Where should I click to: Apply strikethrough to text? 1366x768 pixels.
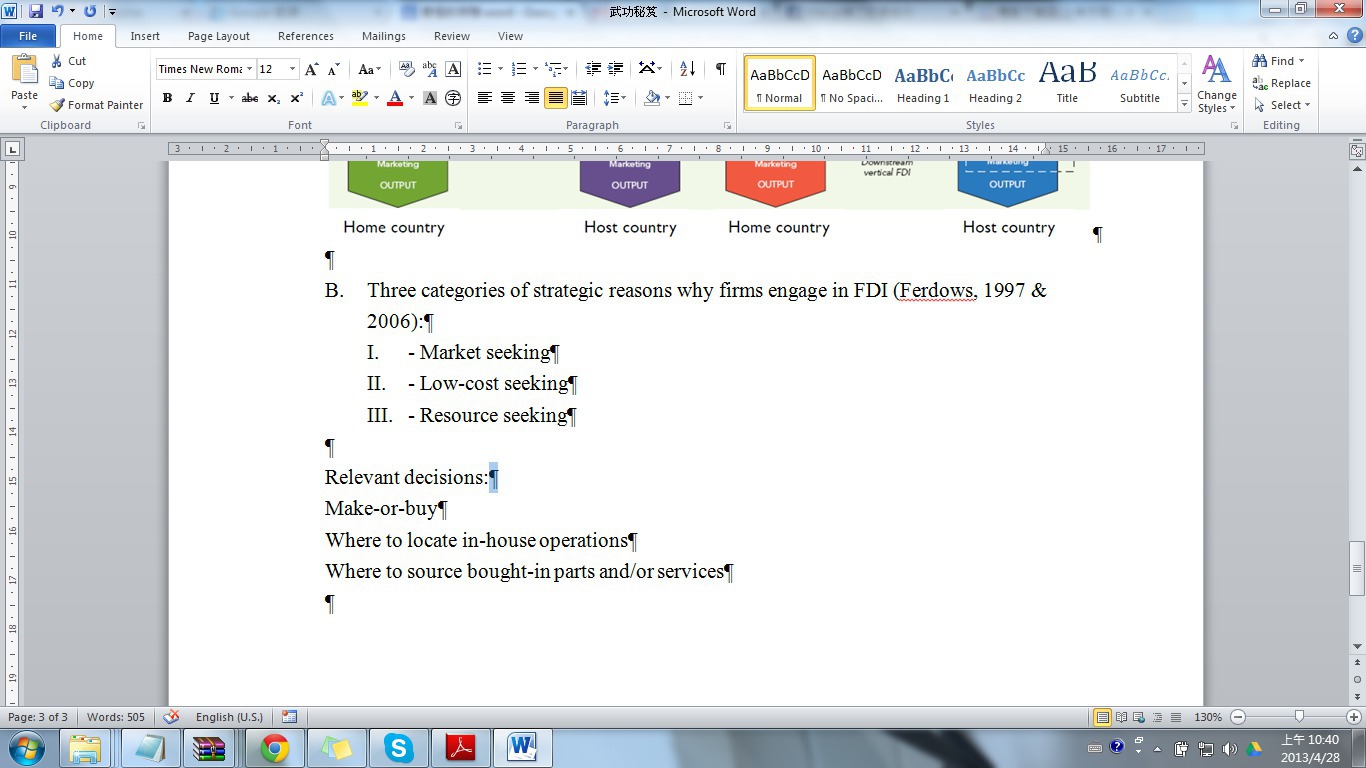tap(250, 98)
